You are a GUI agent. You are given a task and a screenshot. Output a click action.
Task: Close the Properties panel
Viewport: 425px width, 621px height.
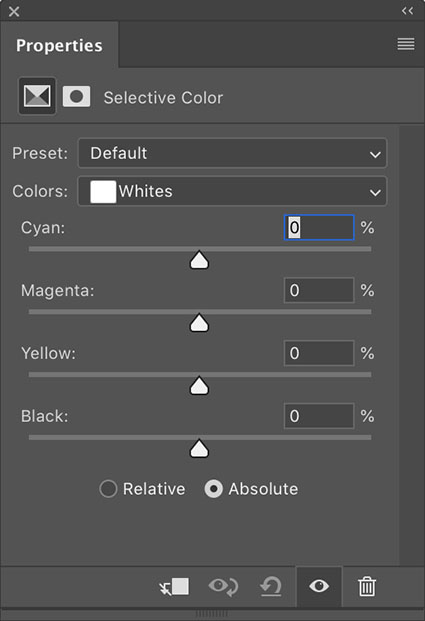click(x=14, y=11)
